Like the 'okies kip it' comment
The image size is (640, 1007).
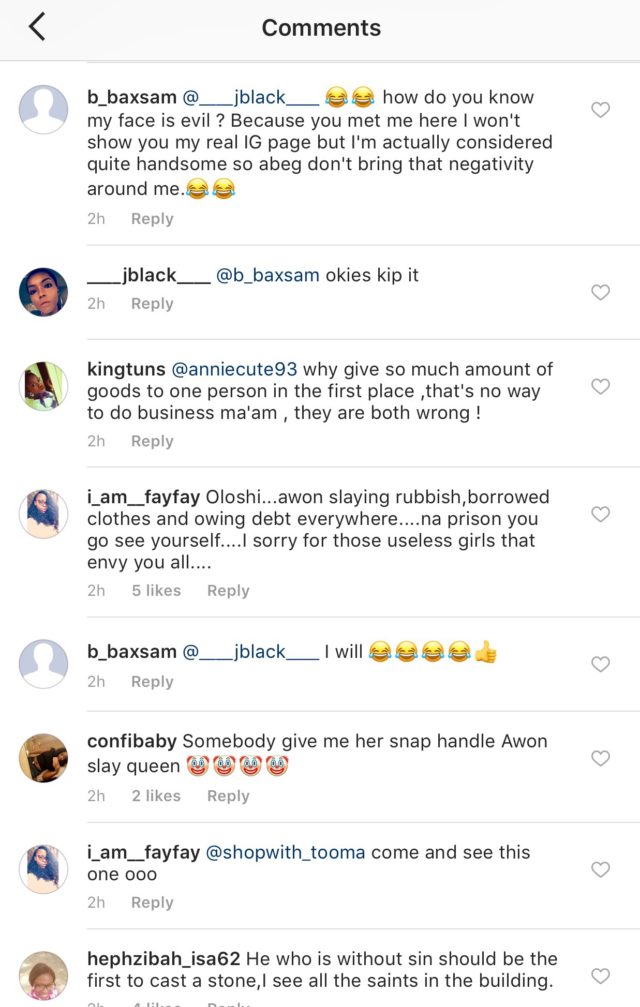pyautogui.click(x=600, y=292)
